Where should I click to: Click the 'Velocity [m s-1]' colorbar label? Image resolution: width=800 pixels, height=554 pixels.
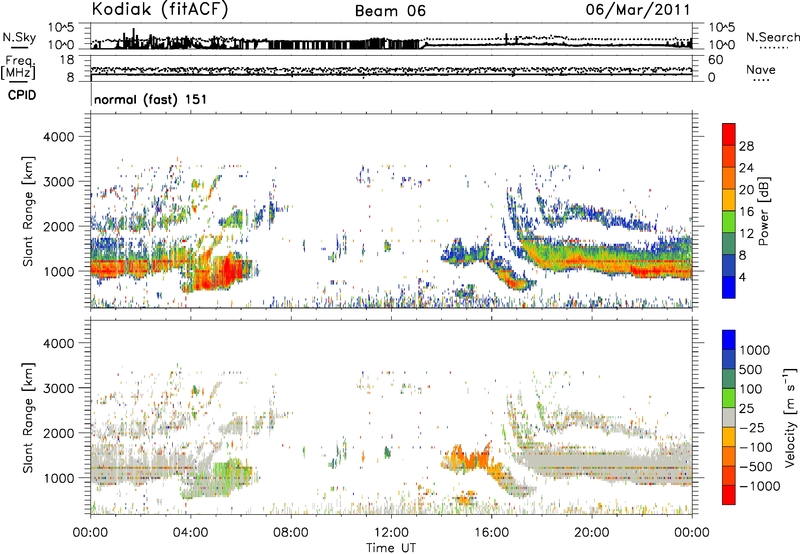click(x=789, y=417)
